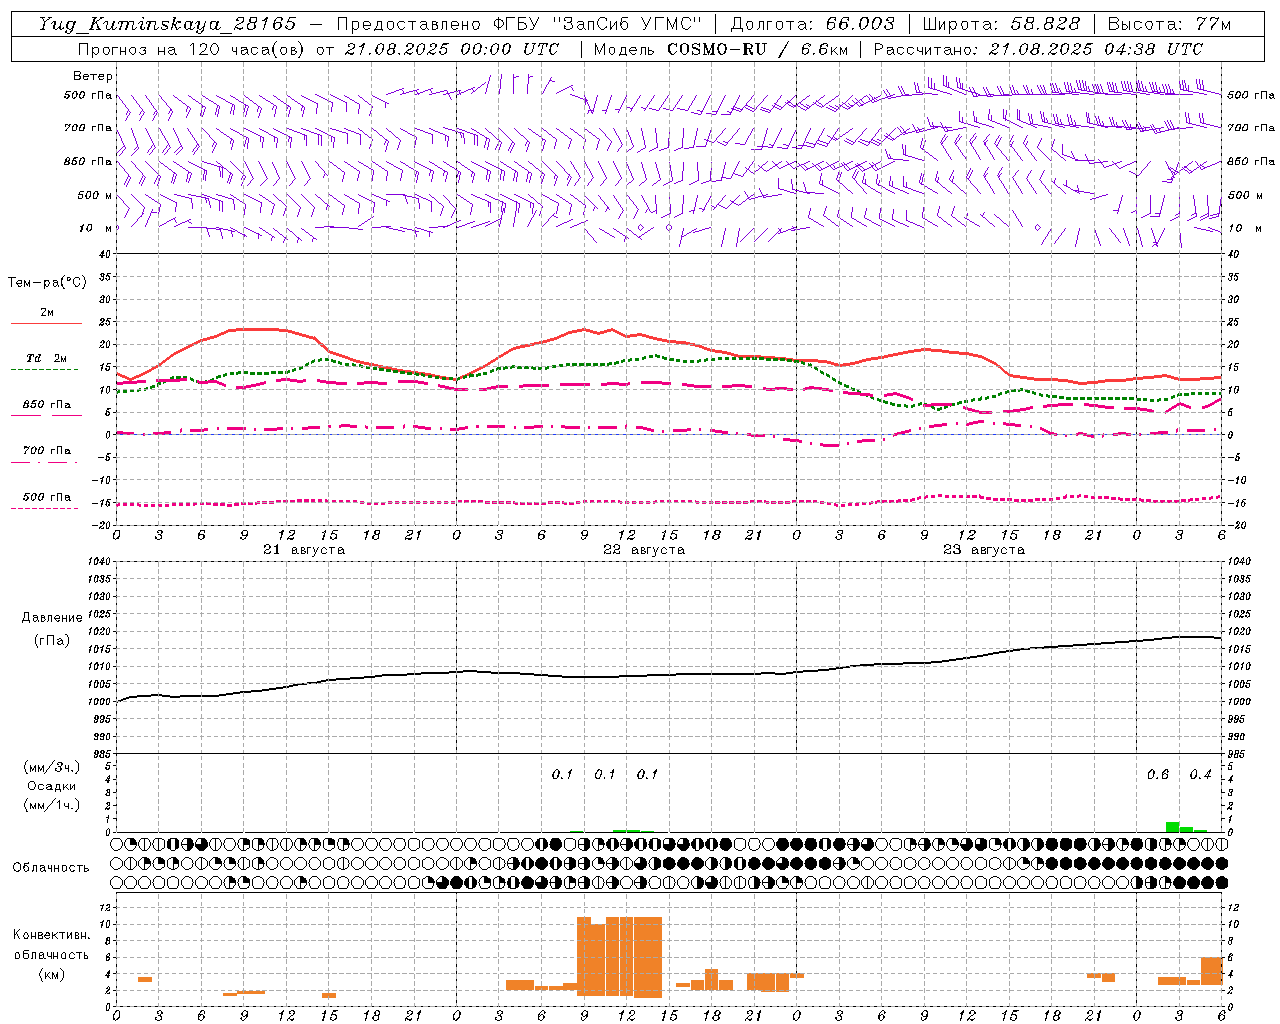This screenshot has height=1024, width=1280.
Task: Click the 700 гПа temperature legend entry
Action: click(46, 450)
